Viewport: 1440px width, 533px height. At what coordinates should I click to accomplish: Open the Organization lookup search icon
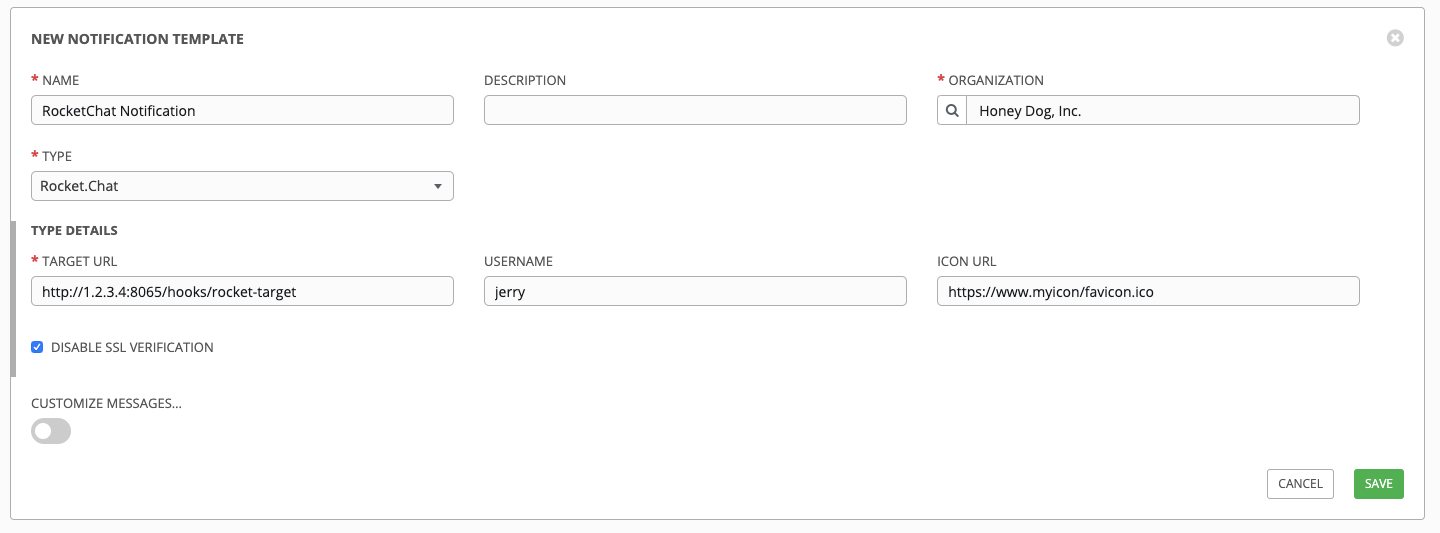point(952,111)
